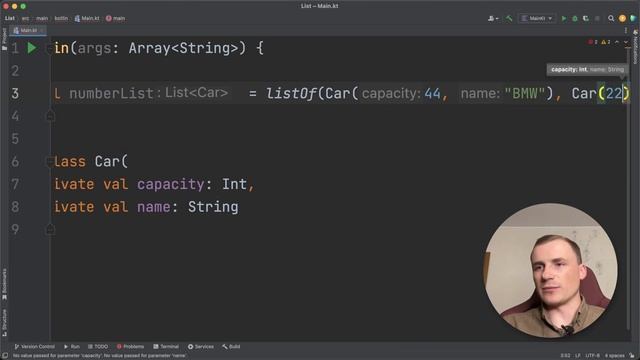Click the green Run button in toolbar
The width and height of the screenshot is (640, 360).
click(x=564, y=18)
